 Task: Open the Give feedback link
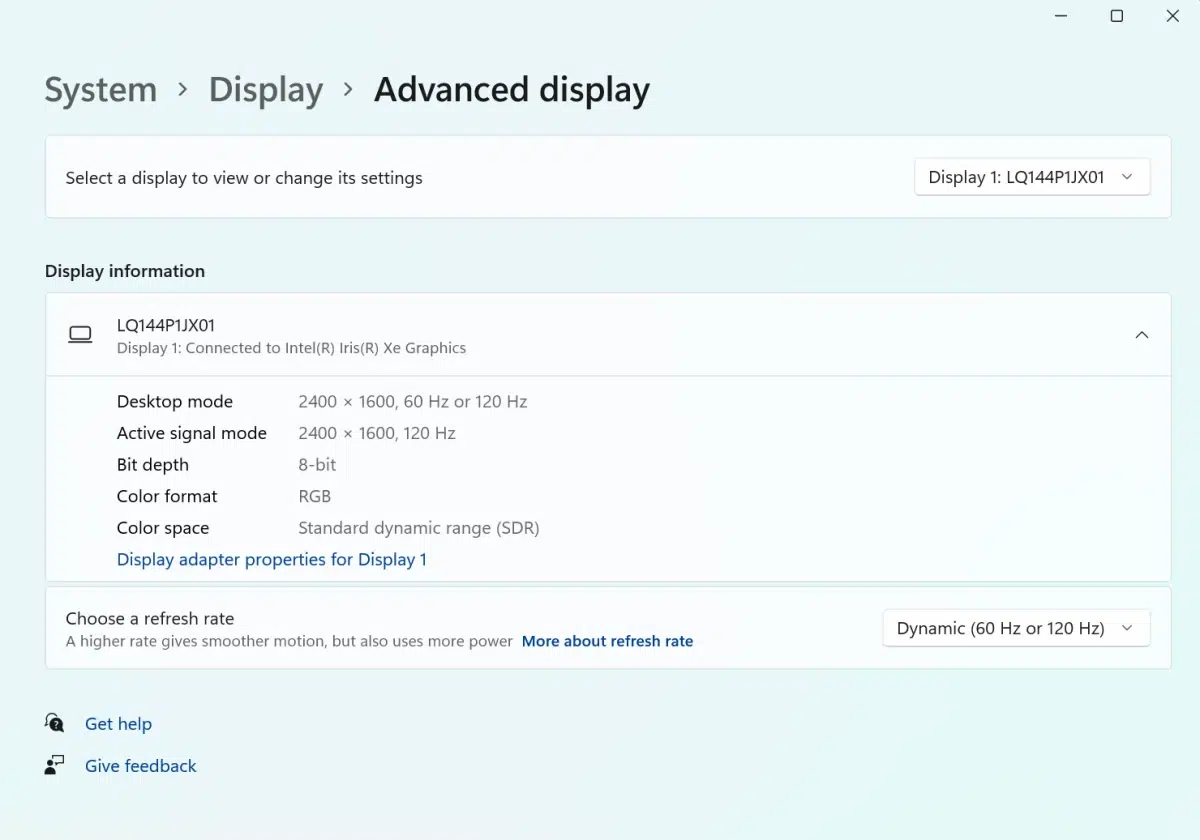(141, 766)
